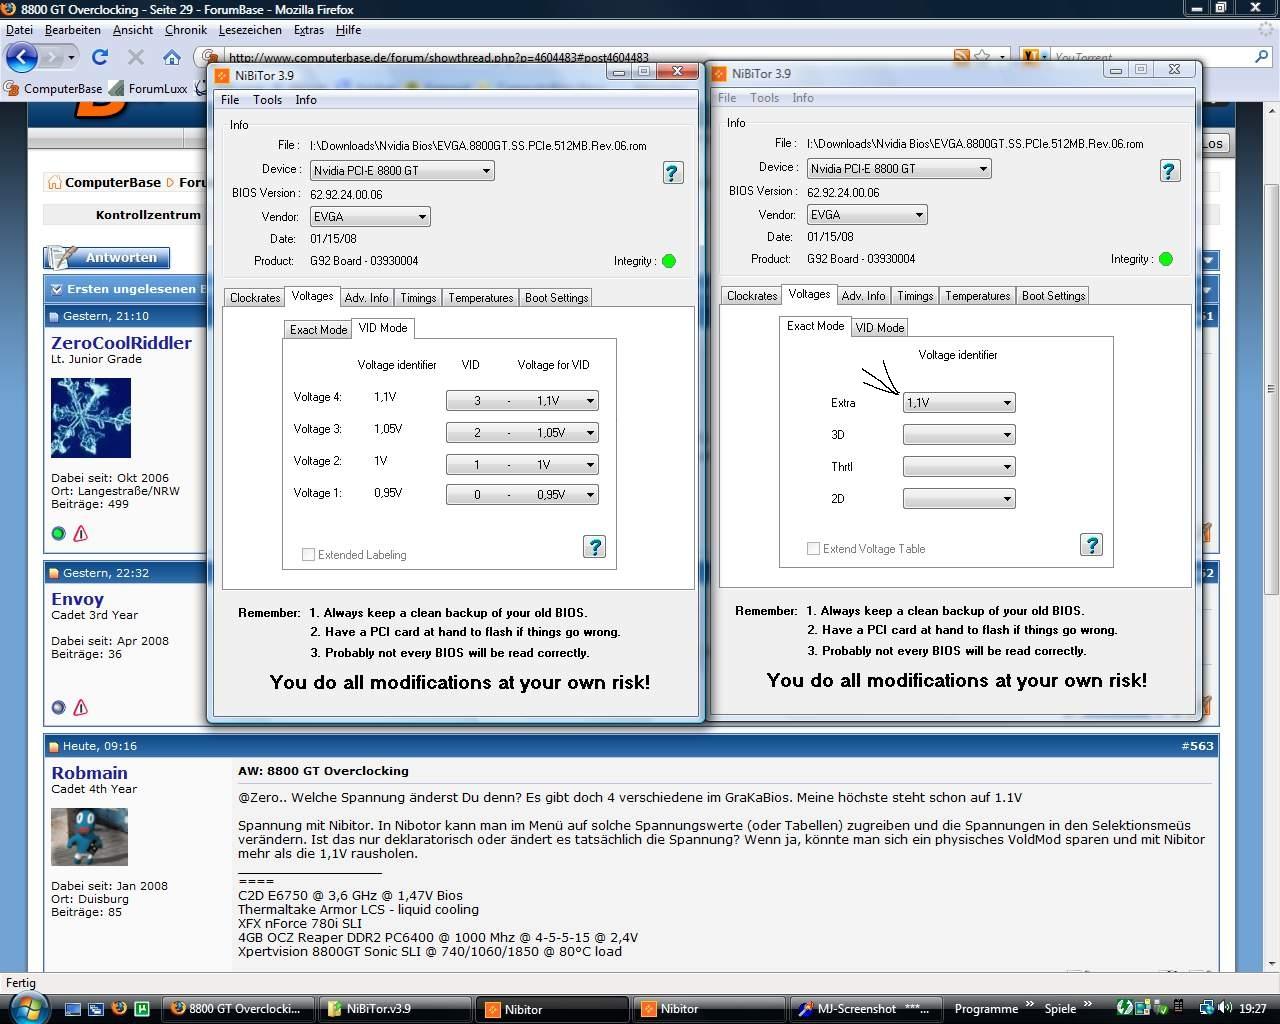The width and height of the screenshot is (1280, 1024).
Task: Open Voltage 3 VID dropdown
Action: tap(522, 433)
